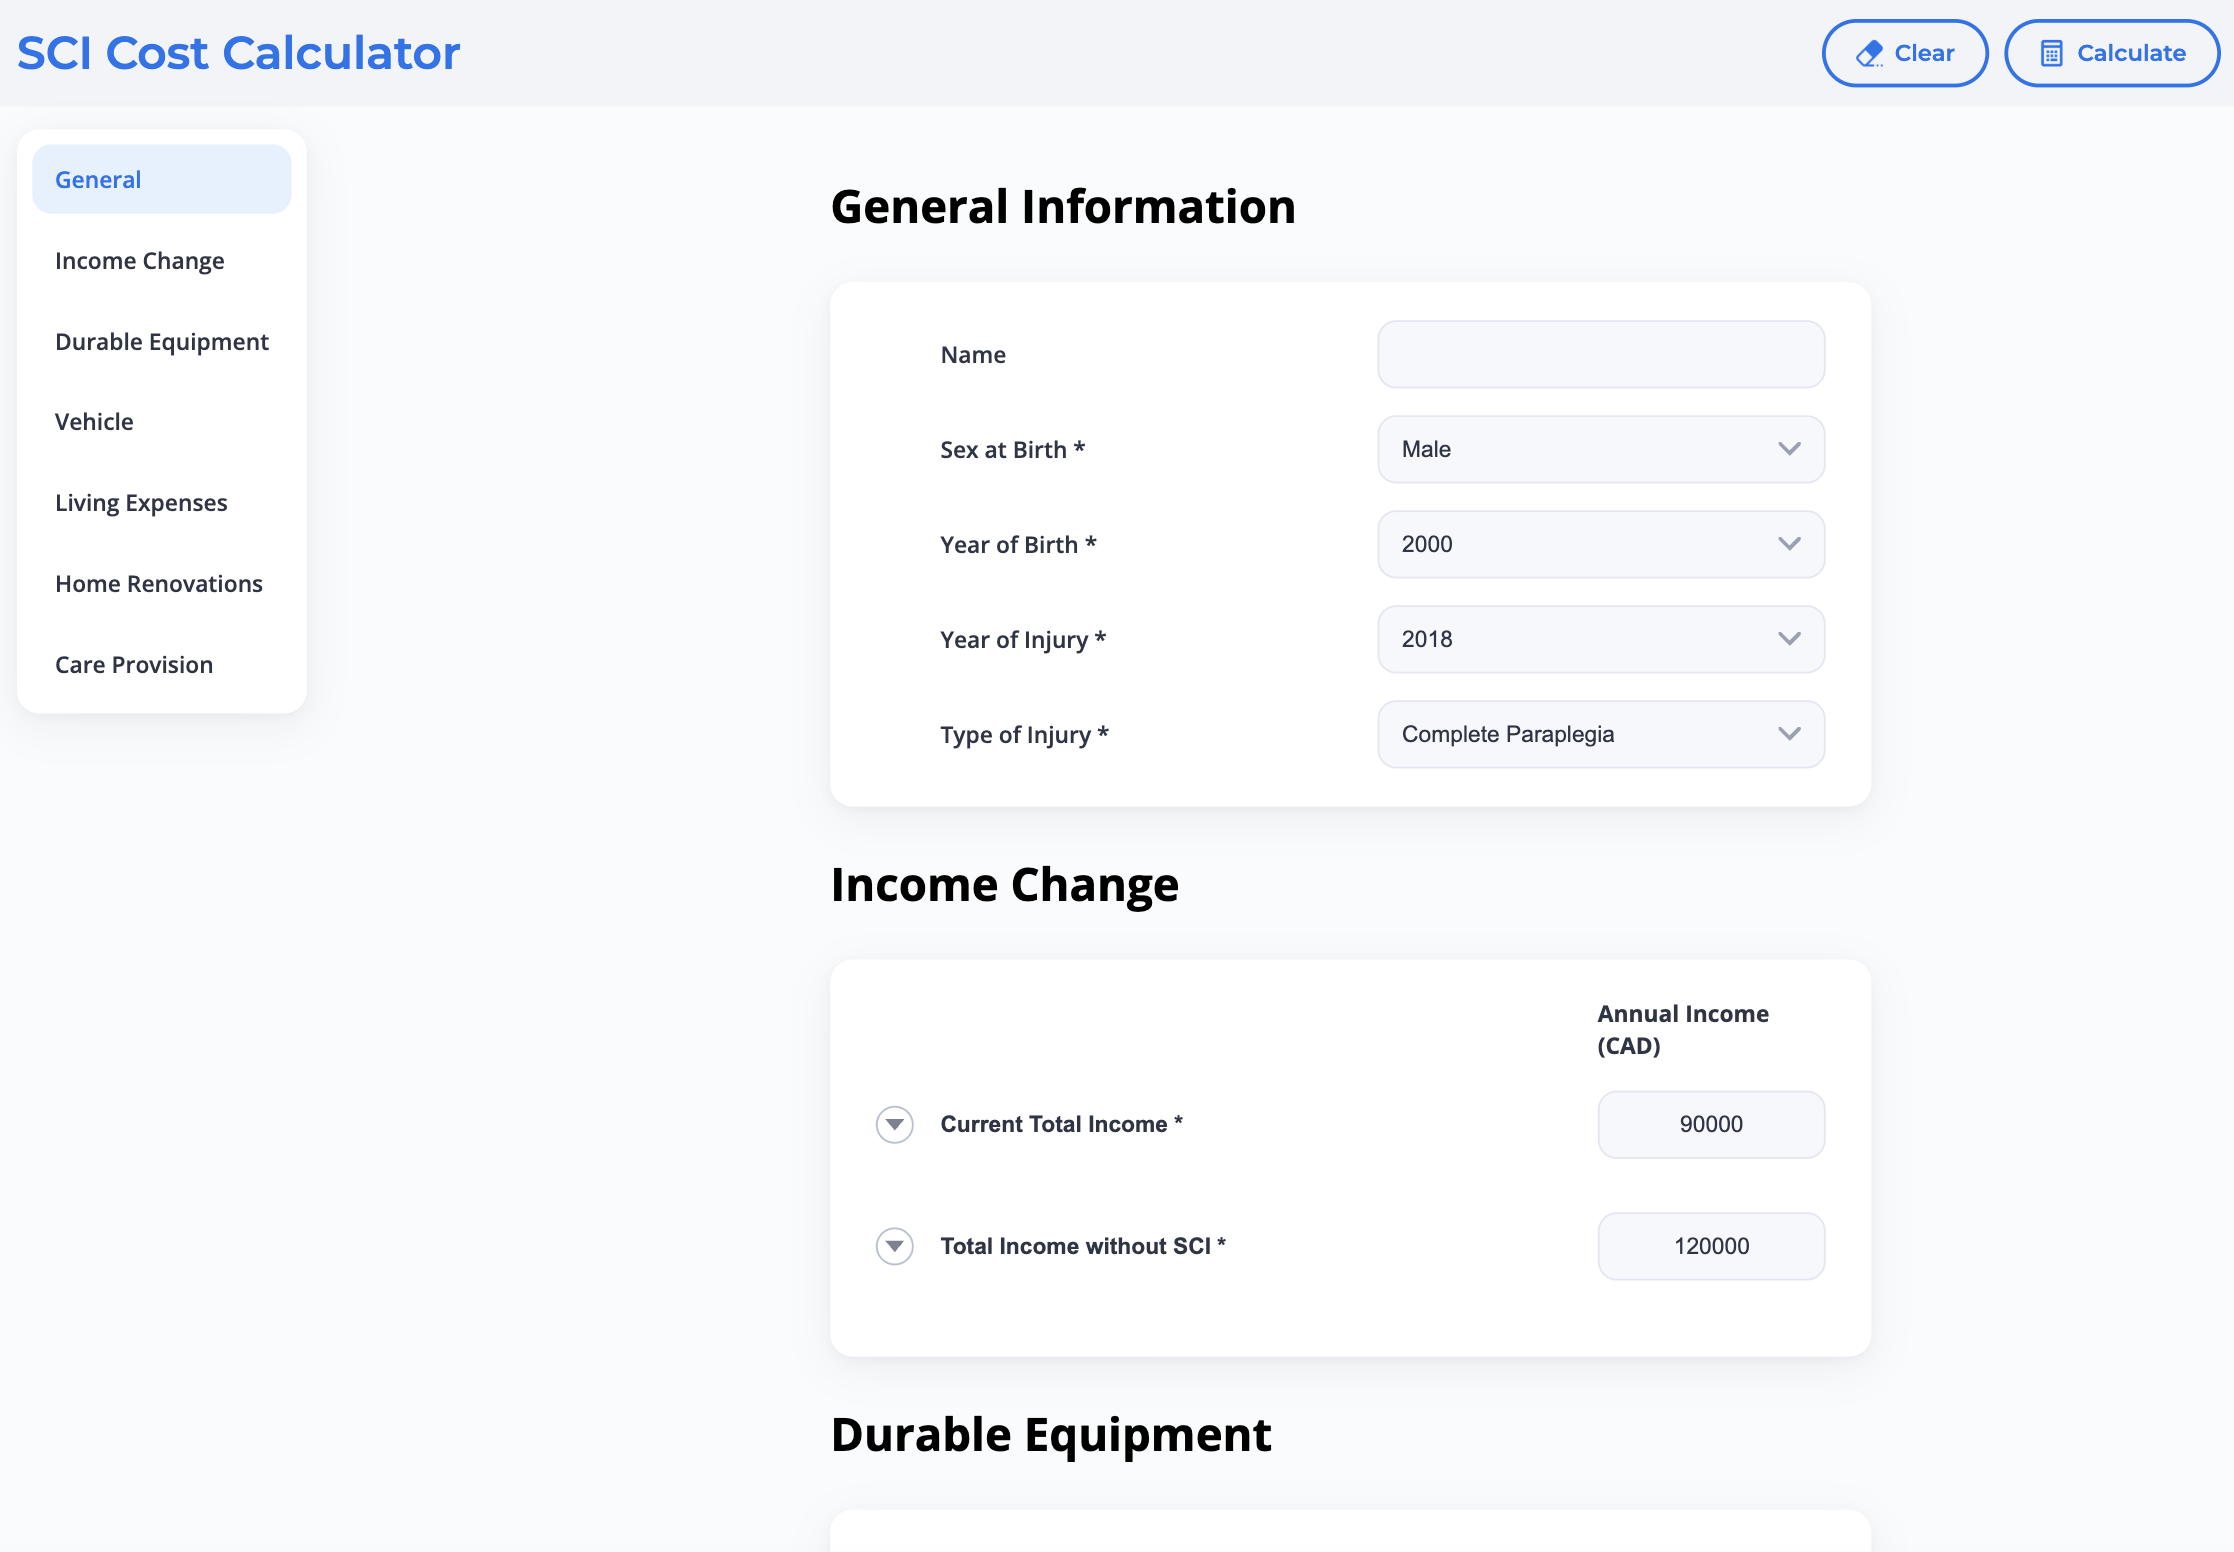This screenshot has width=2234, height=1552.
Task: Click the Year of Injury label
Action: 1023,640
